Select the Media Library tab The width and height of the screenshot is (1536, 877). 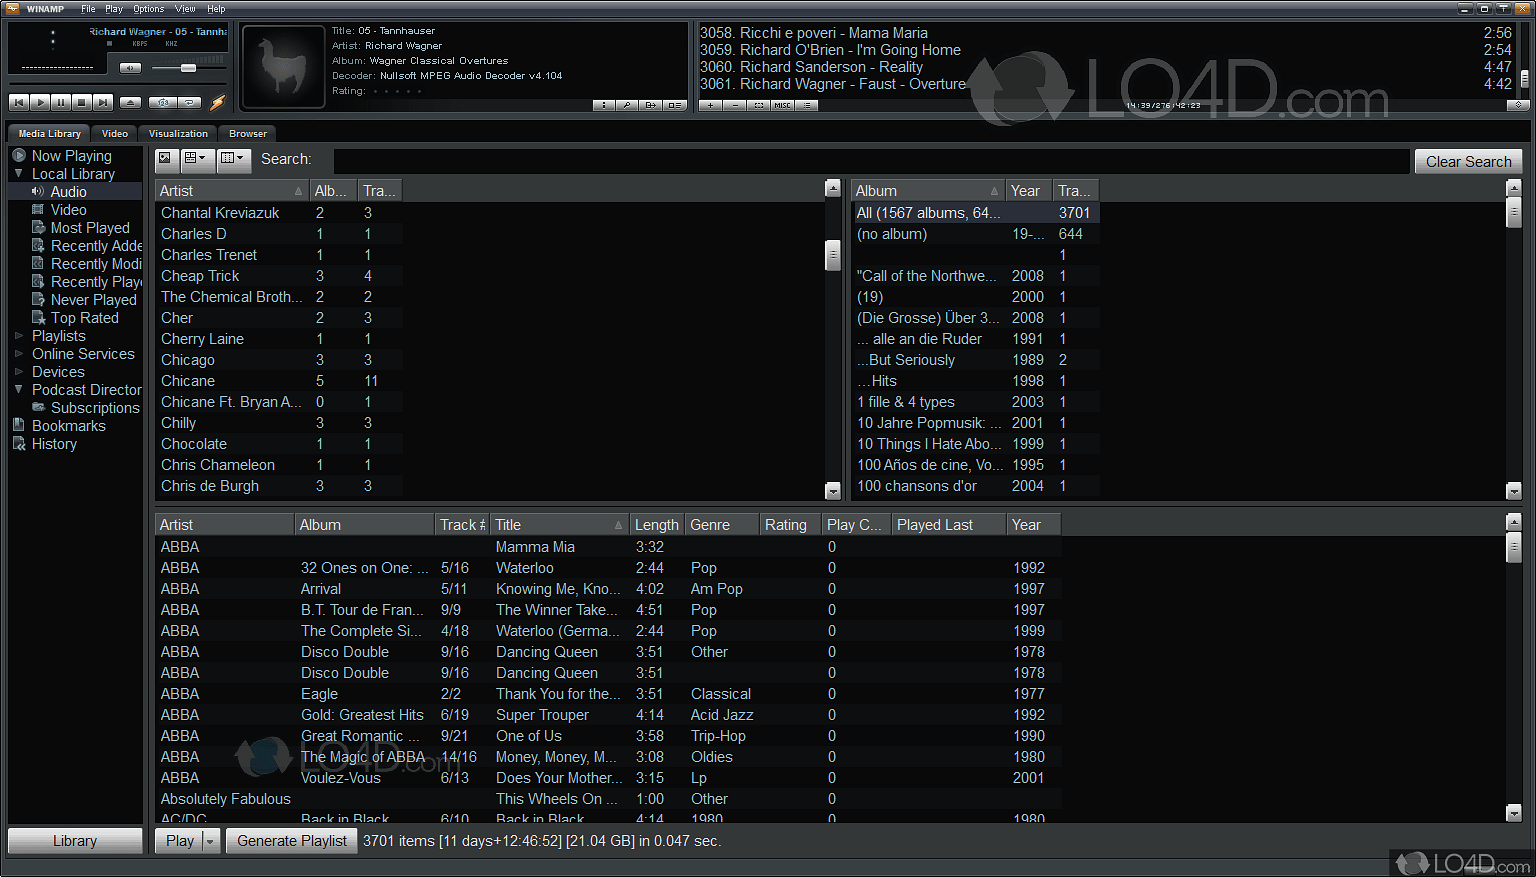click(x=49, y=133)
